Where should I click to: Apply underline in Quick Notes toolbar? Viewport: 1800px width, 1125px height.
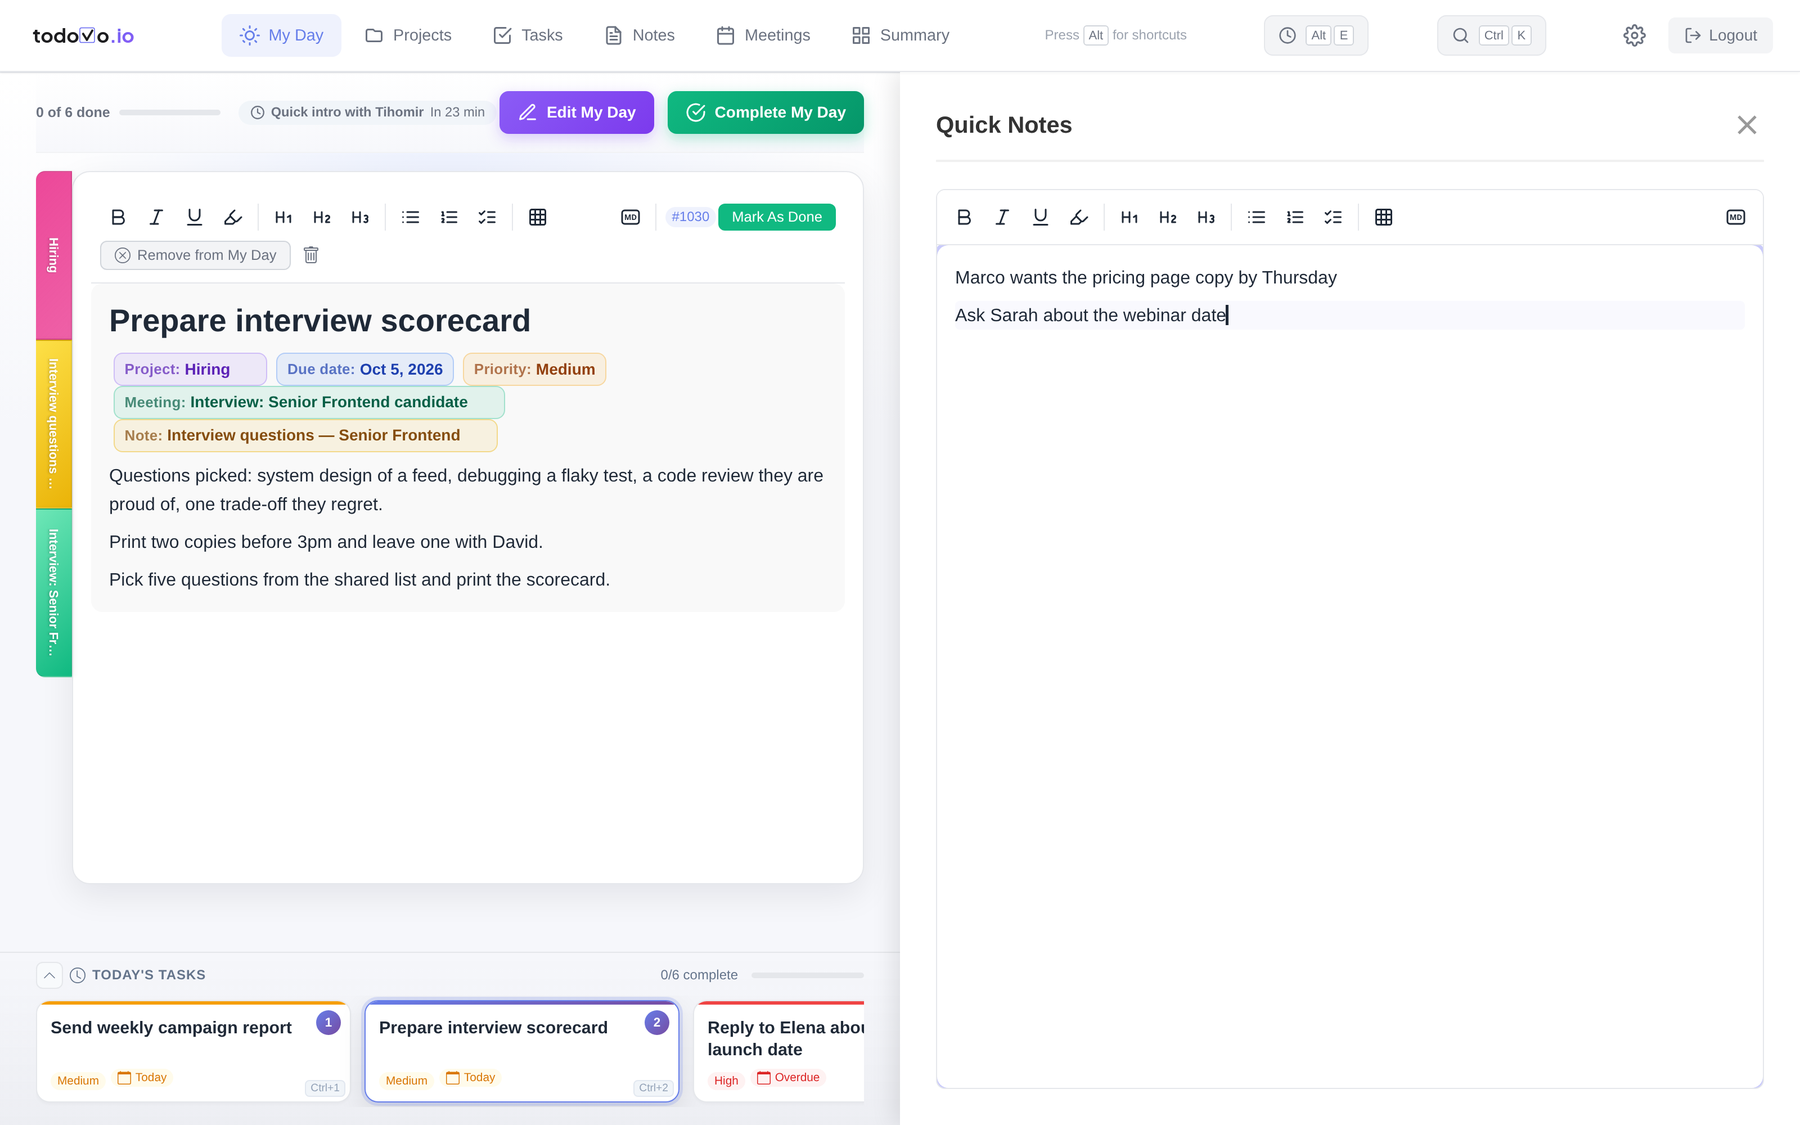1040,217
